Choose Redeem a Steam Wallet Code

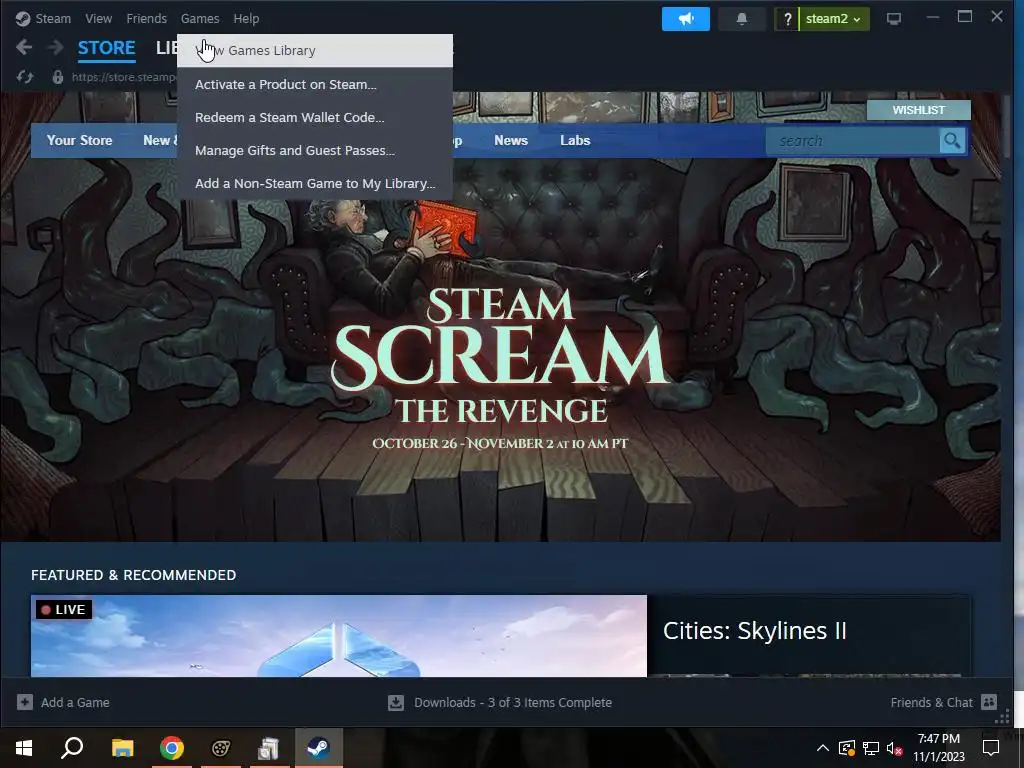(315, 118)
